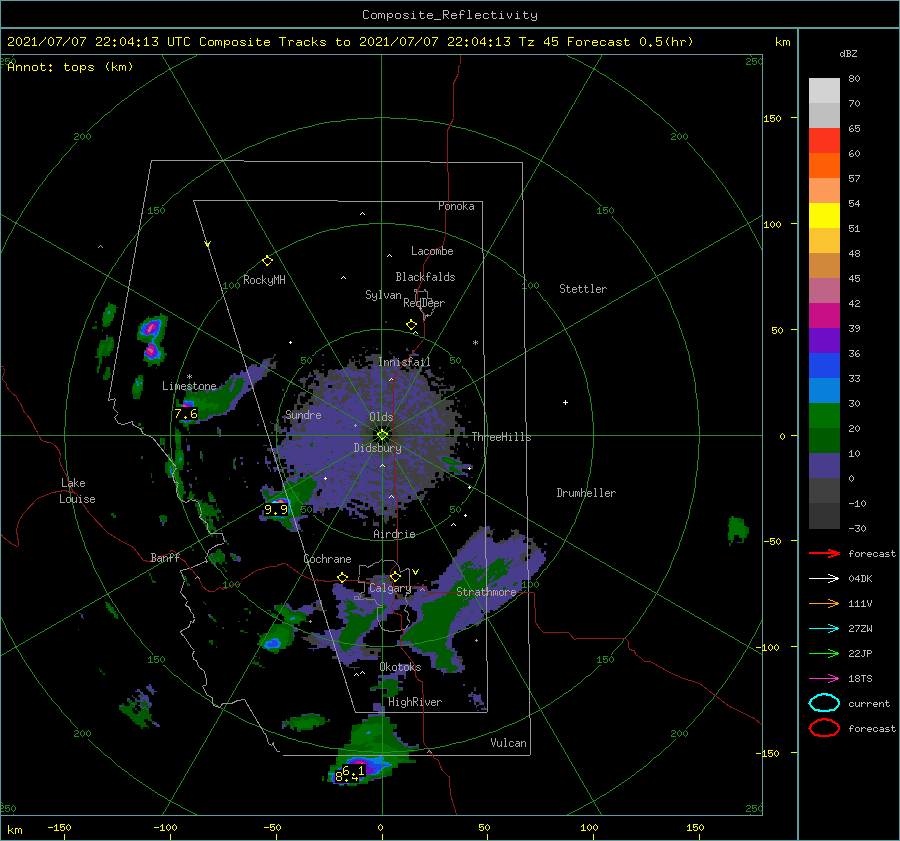Click the yellow diamond marker below RedDeer
900x841 pixels.
point(411,325)
